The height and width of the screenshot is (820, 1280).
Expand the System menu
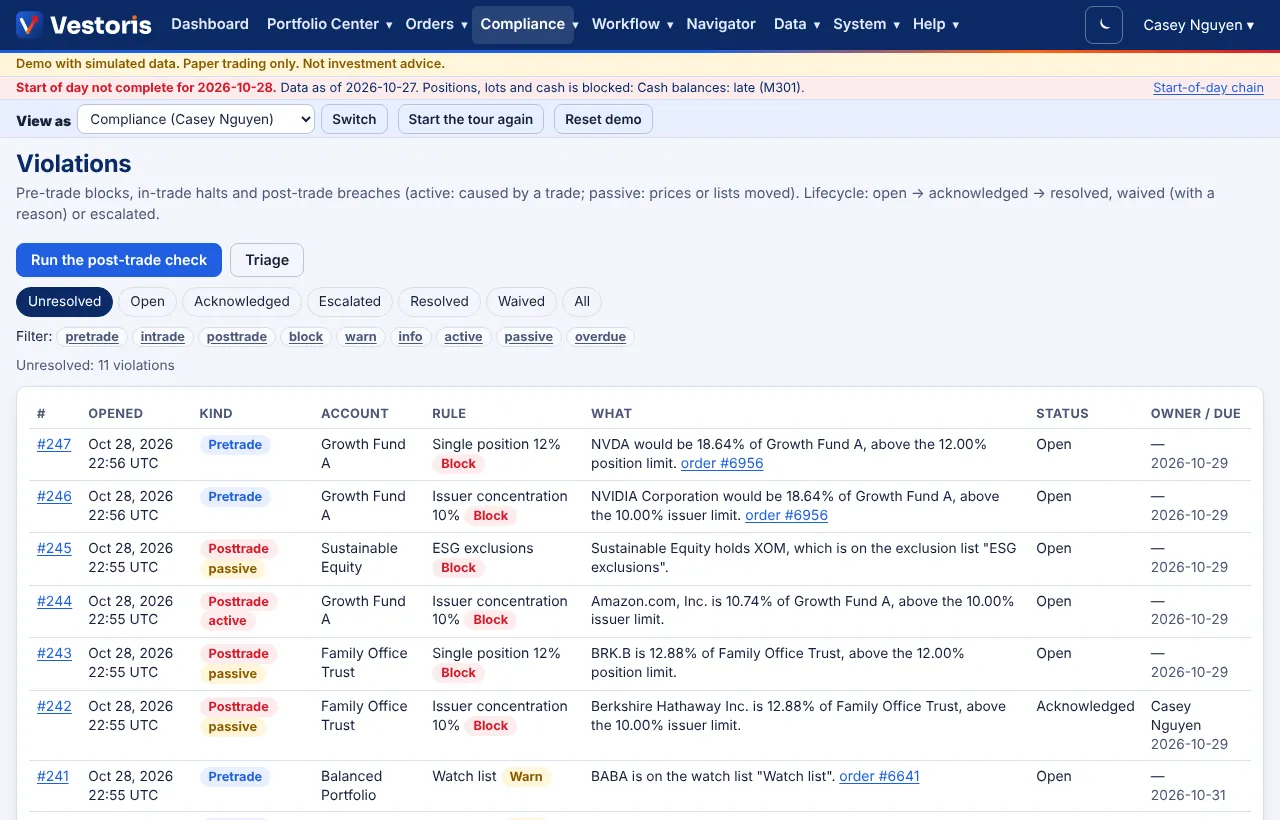pyautogui.click(x=866, y=24)
